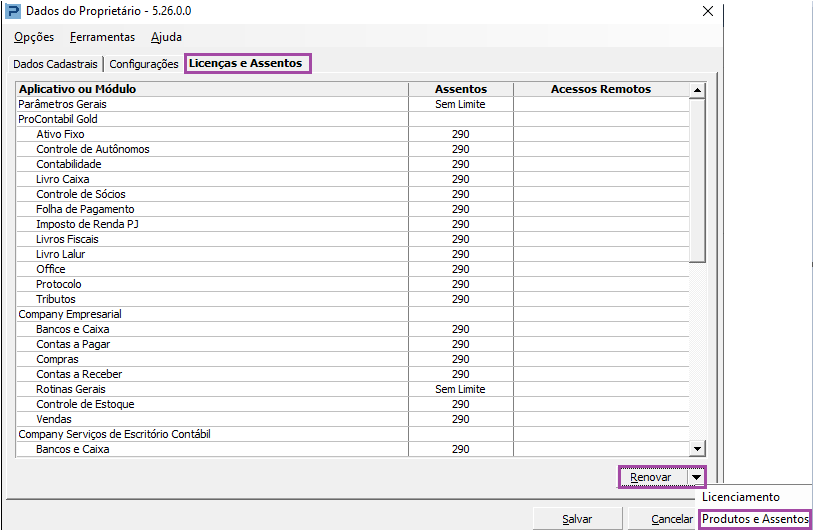The width and height of the screenshot is (814, 531).
Task: Click the Sem Limite value for Parâmetros Gerais
Action: click(460, 104)
